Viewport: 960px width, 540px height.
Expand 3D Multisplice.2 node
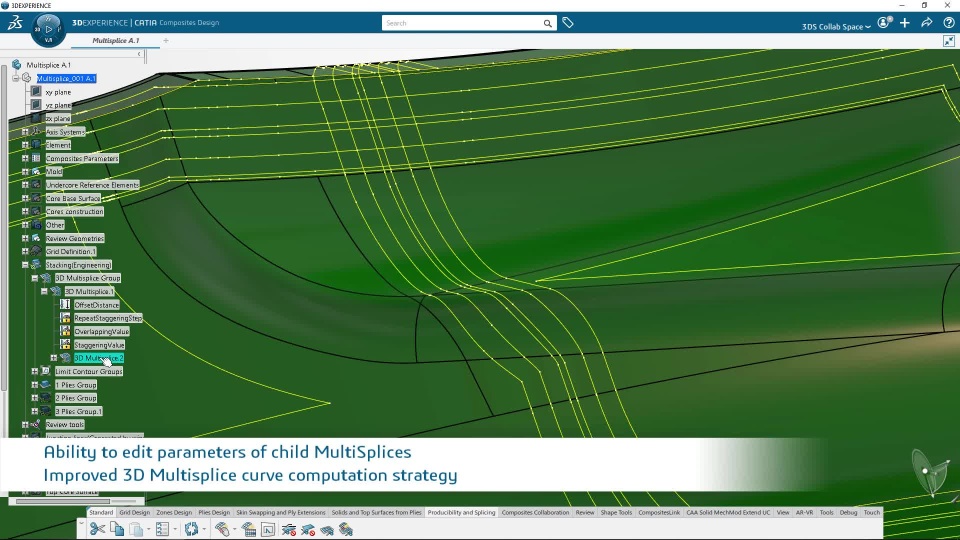tap(54, 358)
